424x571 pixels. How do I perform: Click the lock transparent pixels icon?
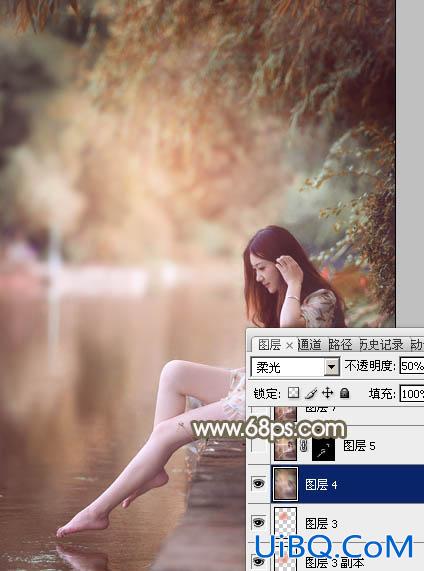pos(293,393)
